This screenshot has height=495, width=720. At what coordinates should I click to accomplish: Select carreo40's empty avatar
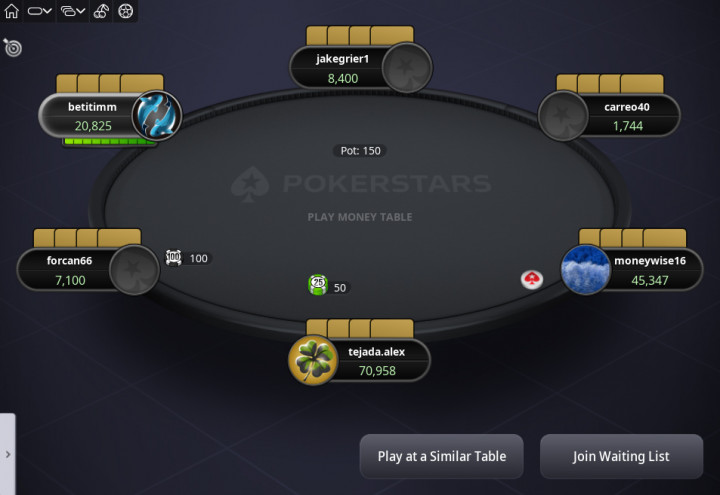click(563, 116)
